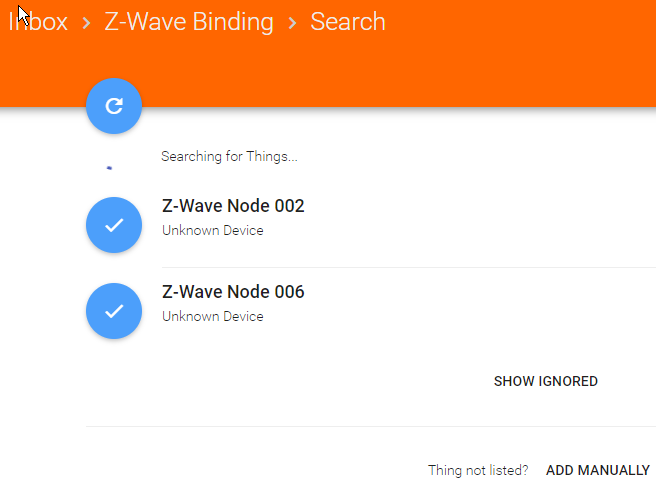Go back to Inbox via breadcrumb
The width and height of the screenshot is (656, 491).
coord(38,21)
